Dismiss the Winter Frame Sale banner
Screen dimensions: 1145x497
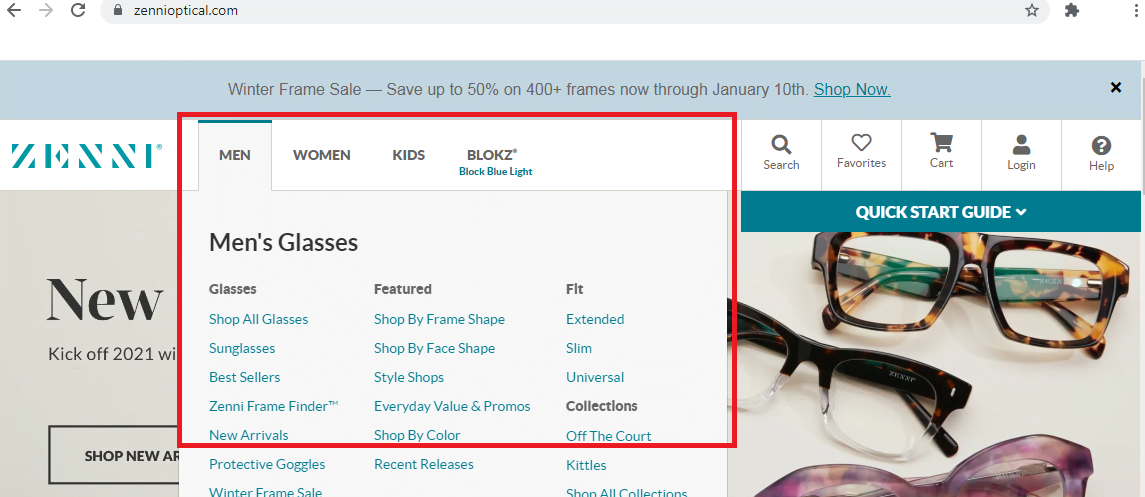coord(1116,88)
